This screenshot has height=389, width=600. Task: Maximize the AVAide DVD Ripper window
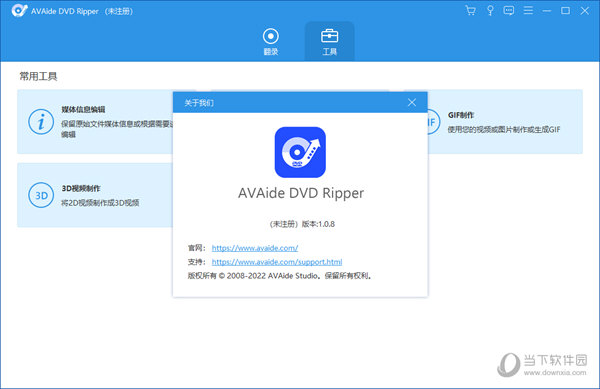pyautogui.click(x=565, y=11)
